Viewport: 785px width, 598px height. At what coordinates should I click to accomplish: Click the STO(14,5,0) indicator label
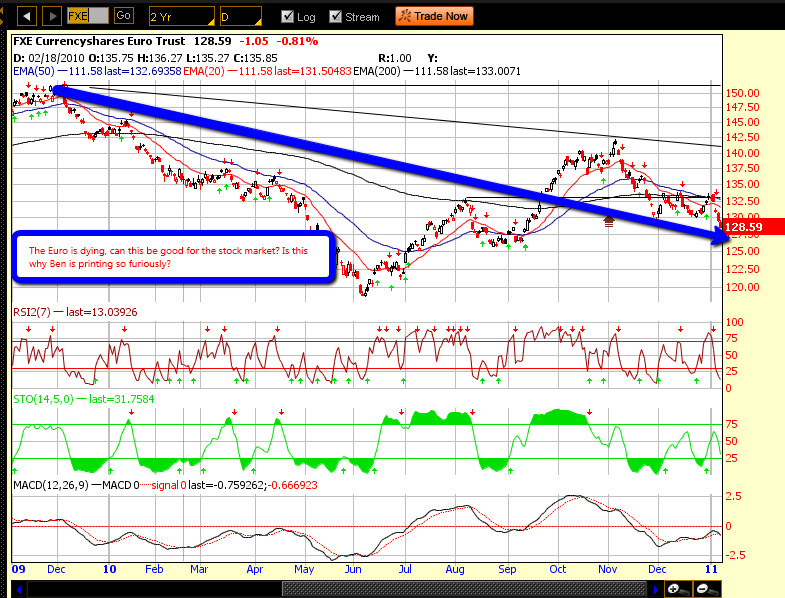(43, 399)
